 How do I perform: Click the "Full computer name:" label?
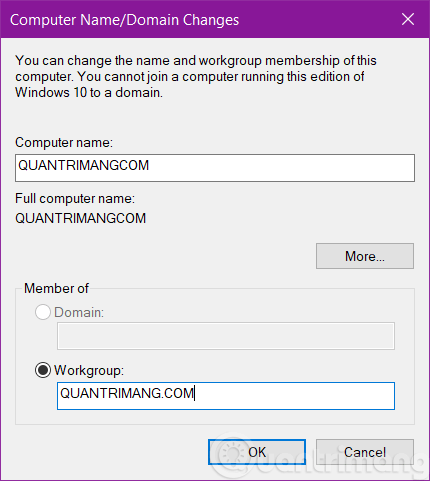click(75, 199)
